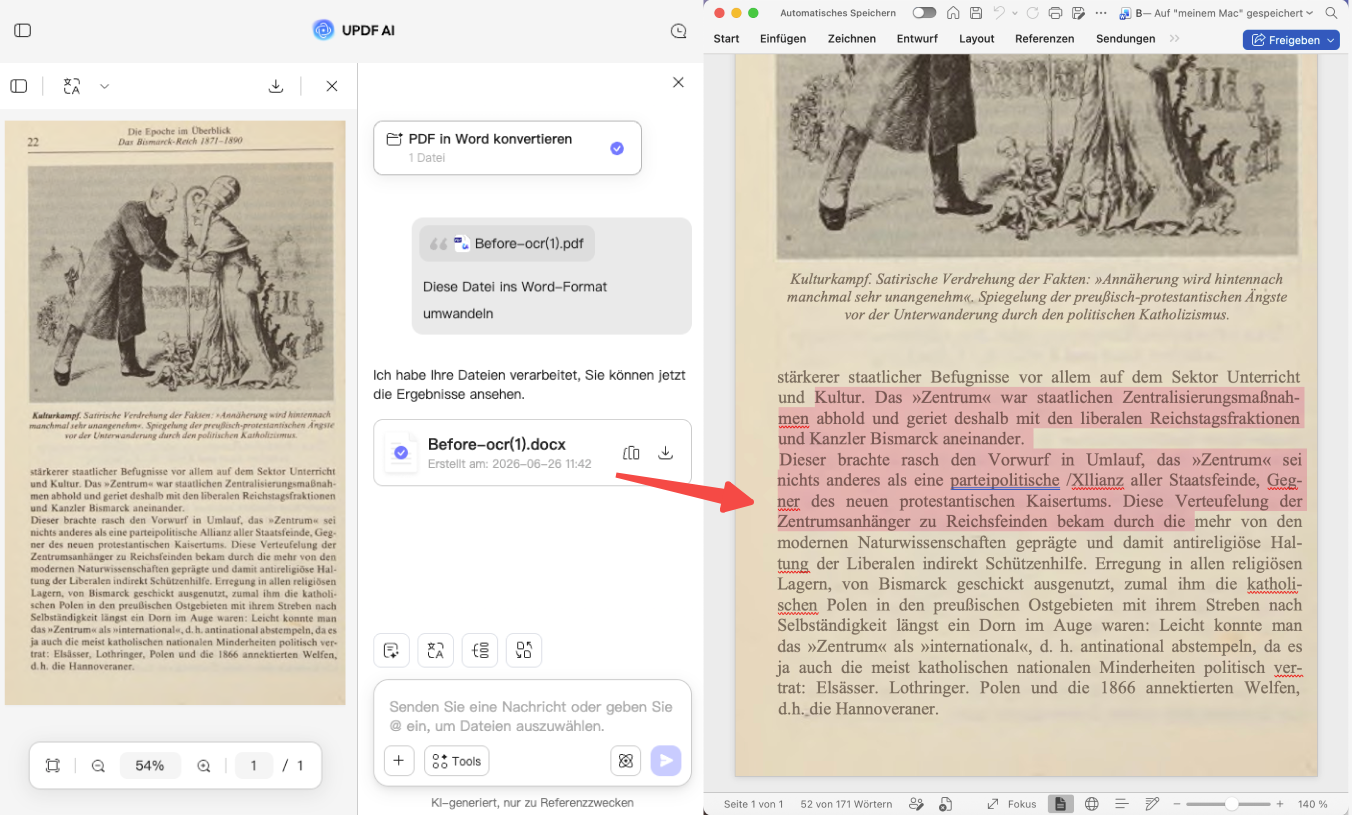This screenshot has height=815, width=1352.
Task: Click the search magnifier in Word
Action: [x=1331, y=13]
